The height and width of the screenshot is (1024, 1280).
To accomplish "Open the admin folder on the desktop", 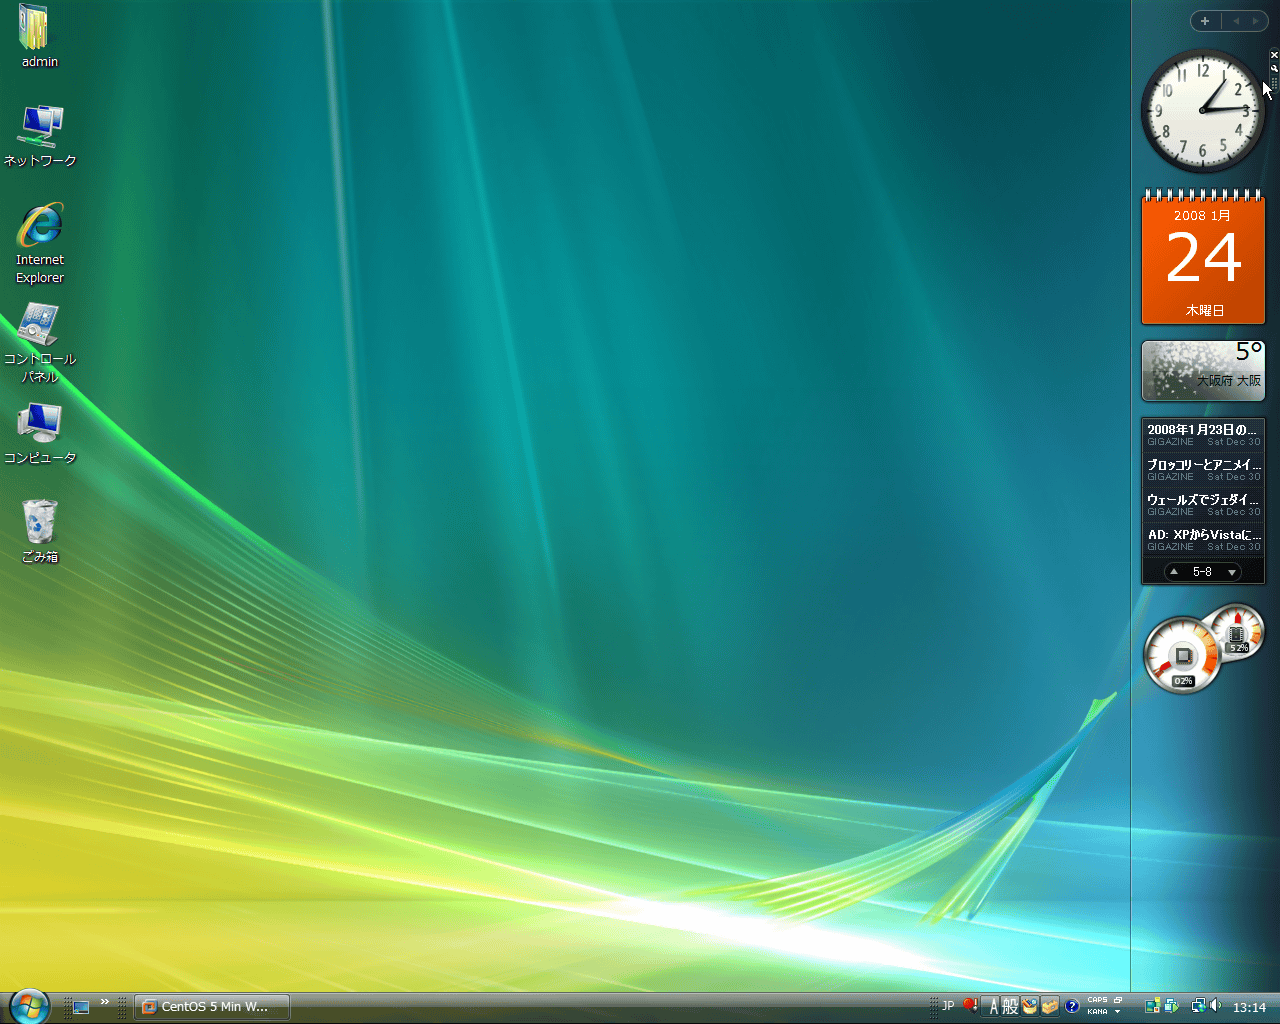I will point(37,25).
